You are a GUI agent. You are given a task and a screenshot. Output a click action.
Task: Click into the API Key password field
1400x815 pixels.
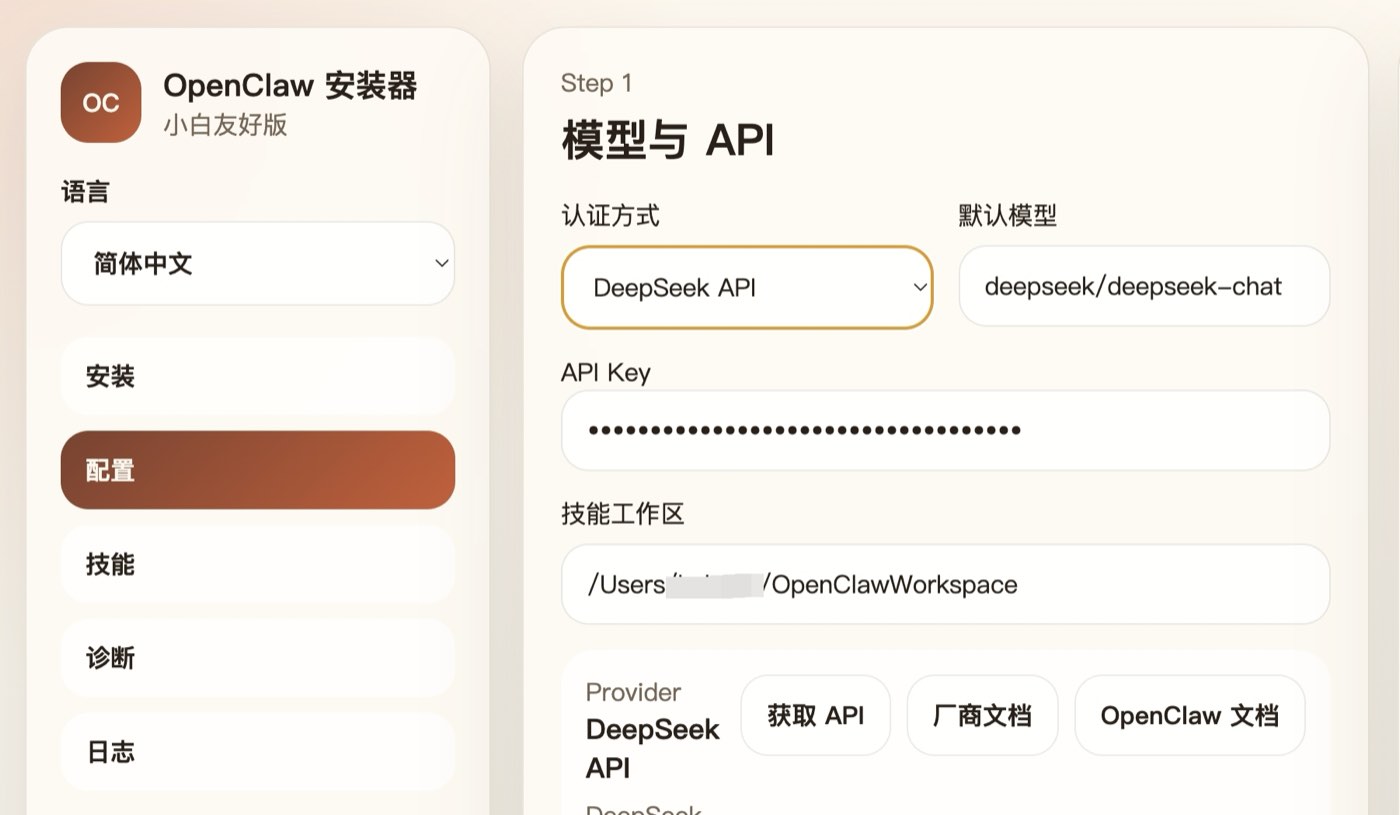pos(946,431)
